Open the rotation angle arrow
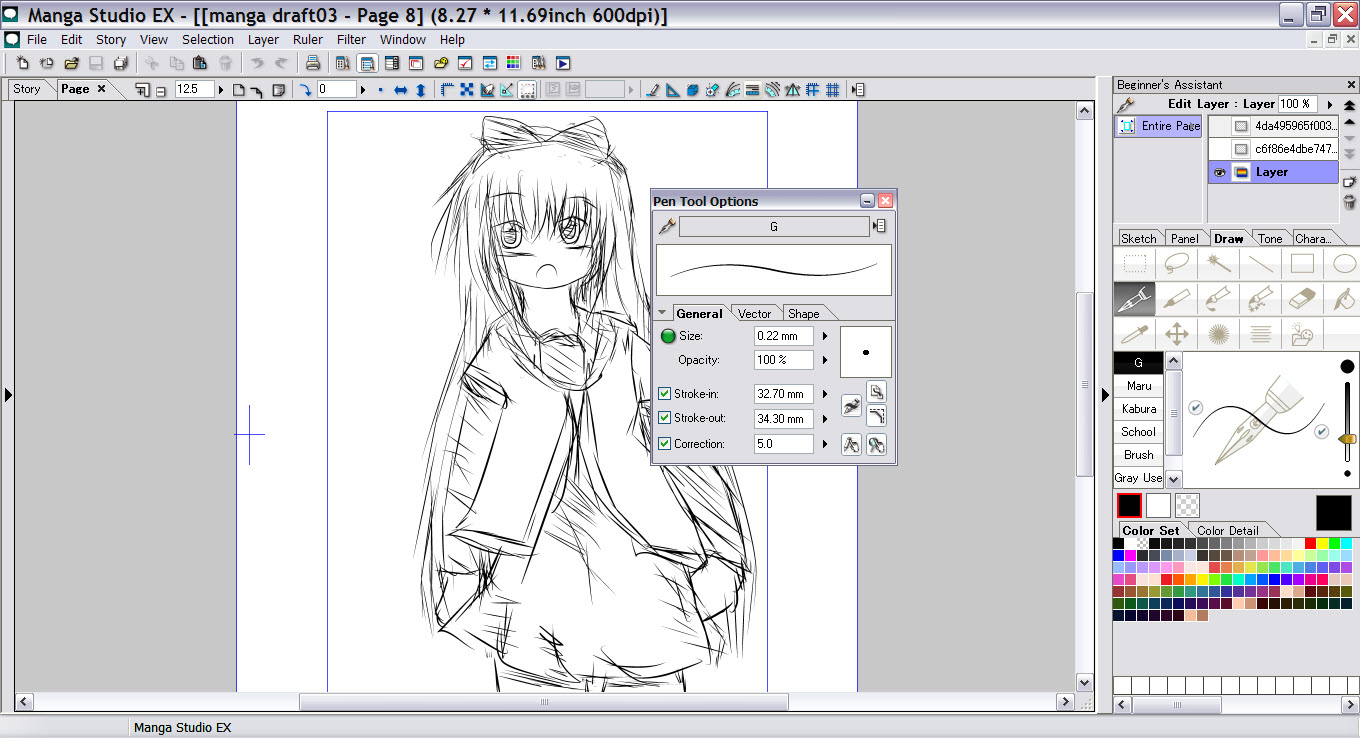Screen dimensions: 1360x738 364,90
